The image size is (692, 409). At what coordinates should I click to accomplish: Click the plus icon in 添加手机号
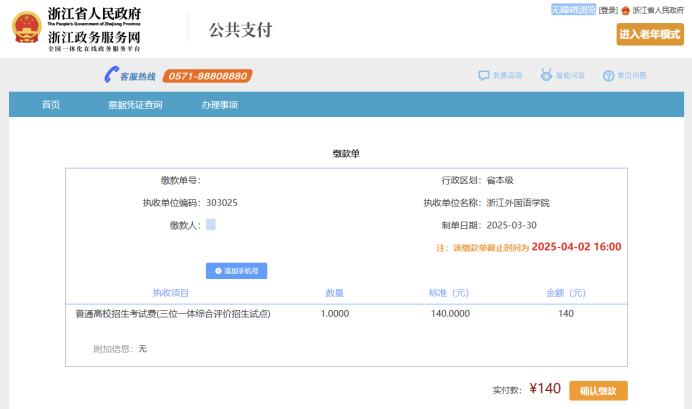coord(218,271)
